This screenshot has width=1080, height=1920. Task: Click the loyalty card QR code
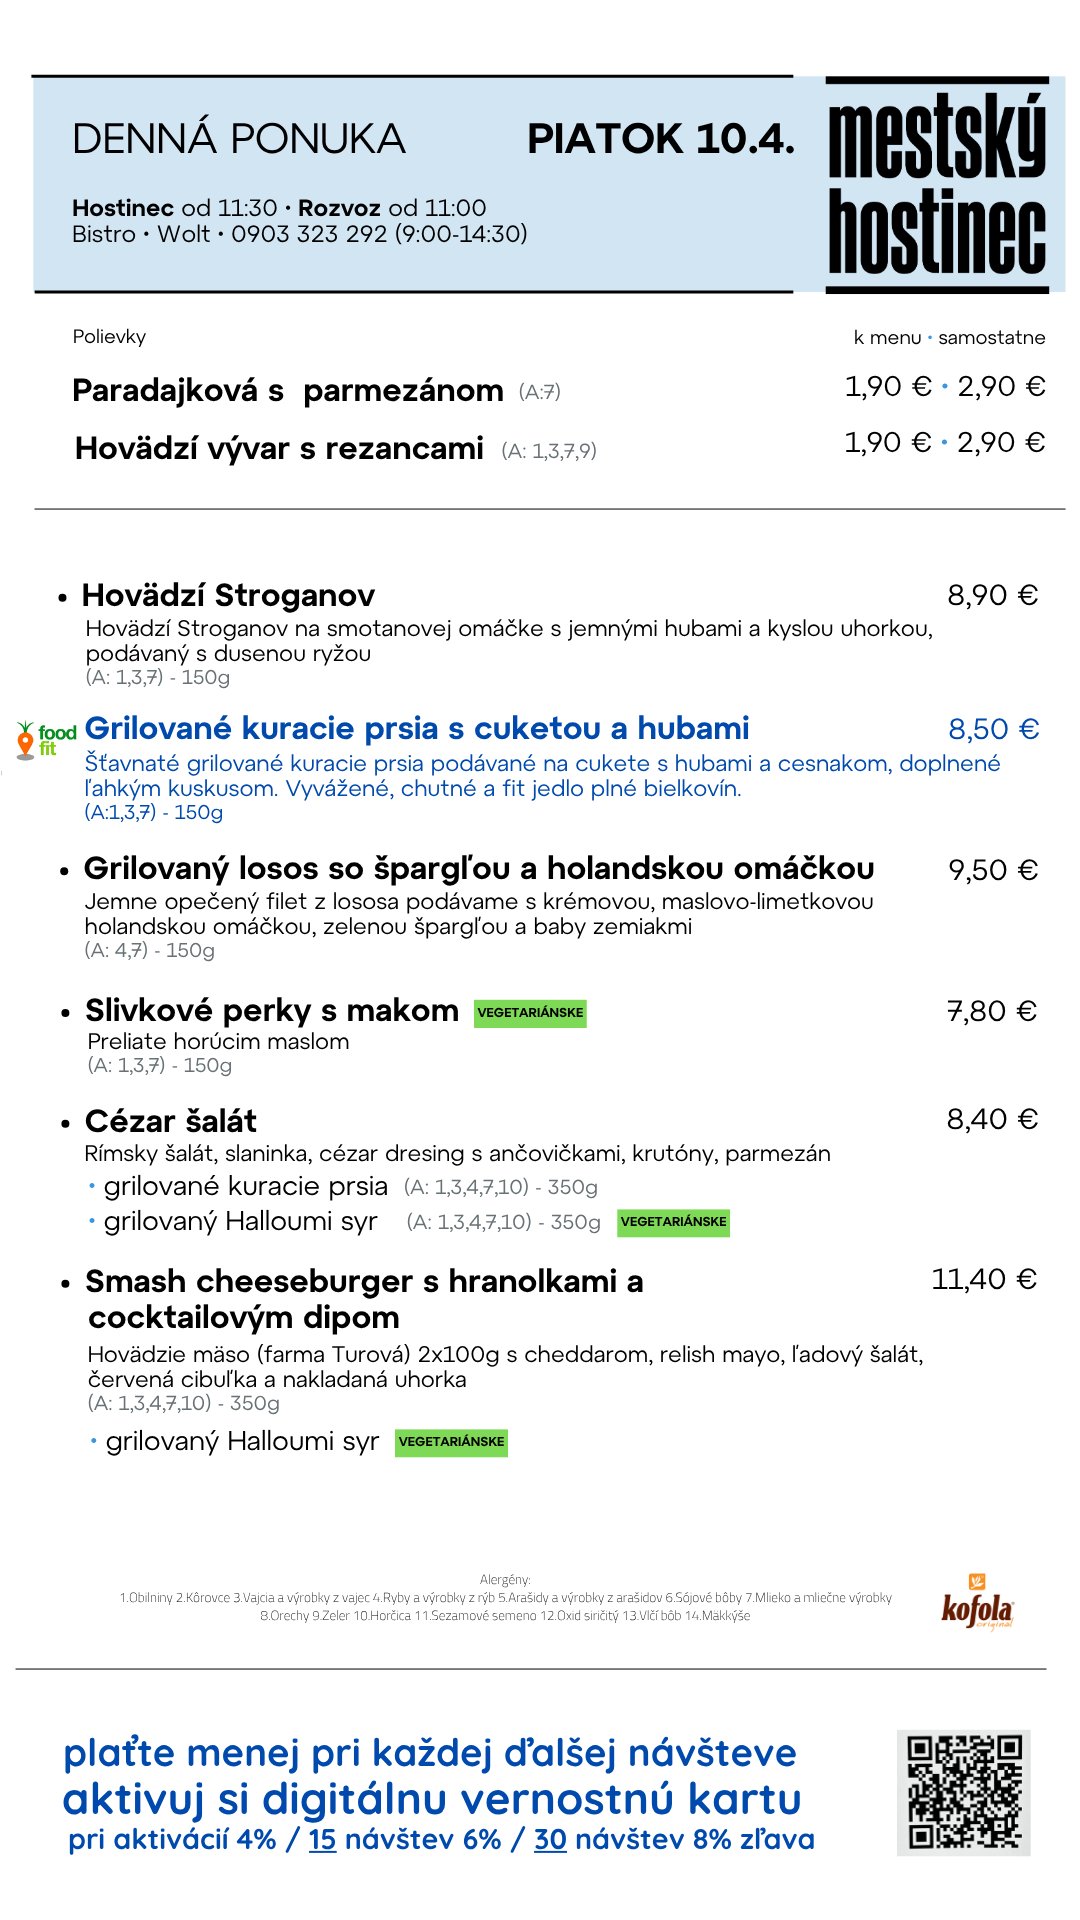[x=964, y=1792]
